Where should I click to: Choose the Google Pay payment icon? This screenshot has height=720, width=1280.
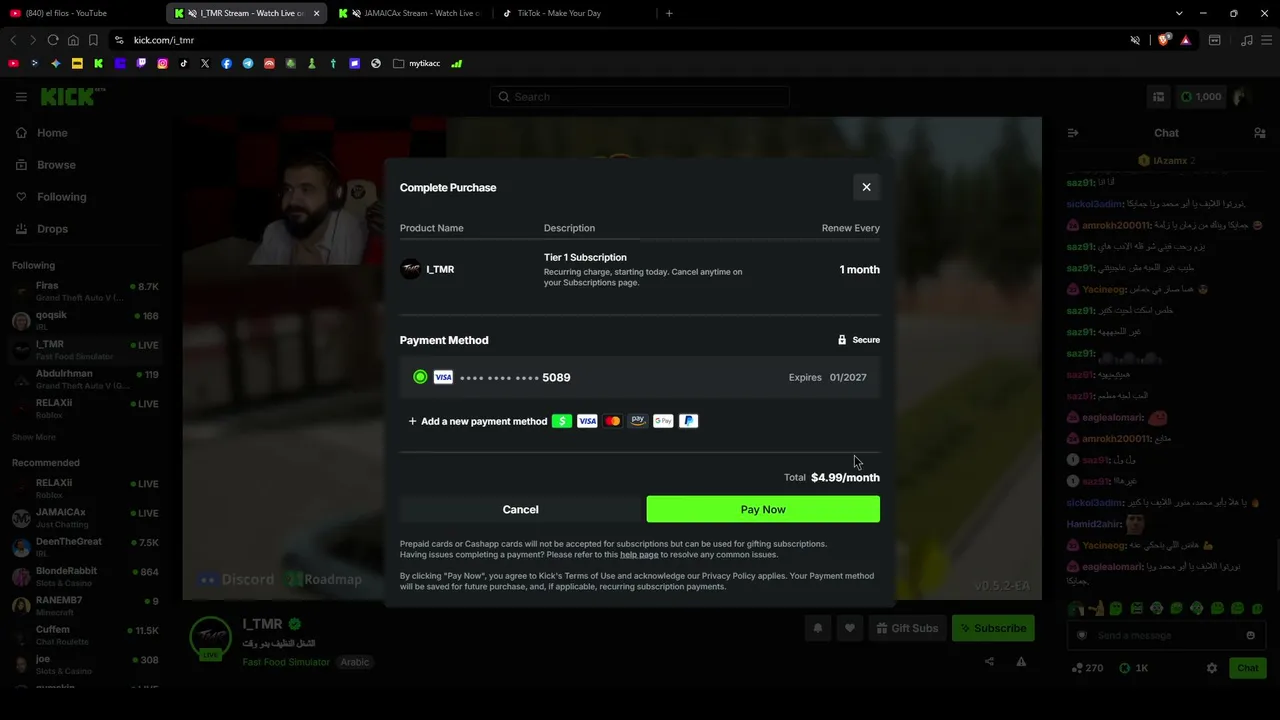coord(663,421)
